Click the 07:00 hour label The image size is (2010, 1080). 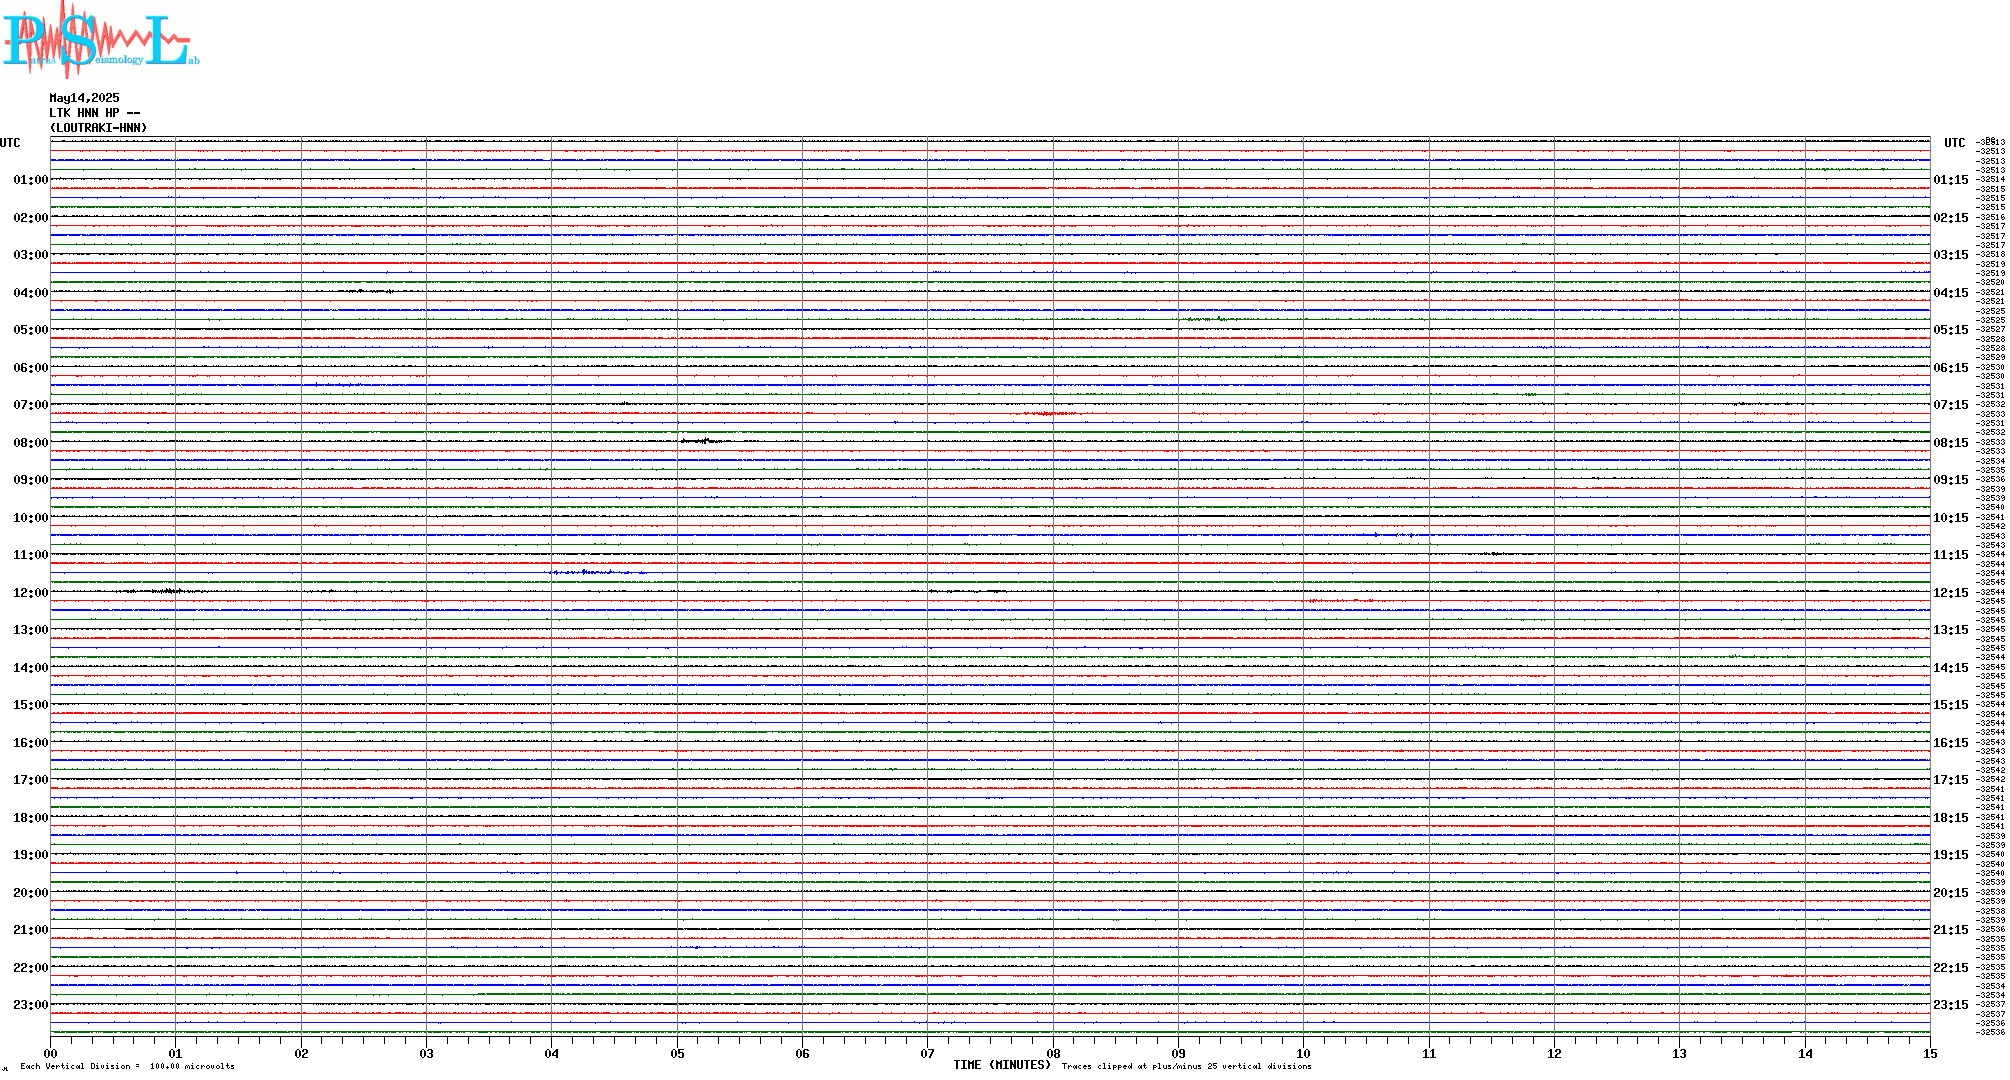(x=31, y=405)
